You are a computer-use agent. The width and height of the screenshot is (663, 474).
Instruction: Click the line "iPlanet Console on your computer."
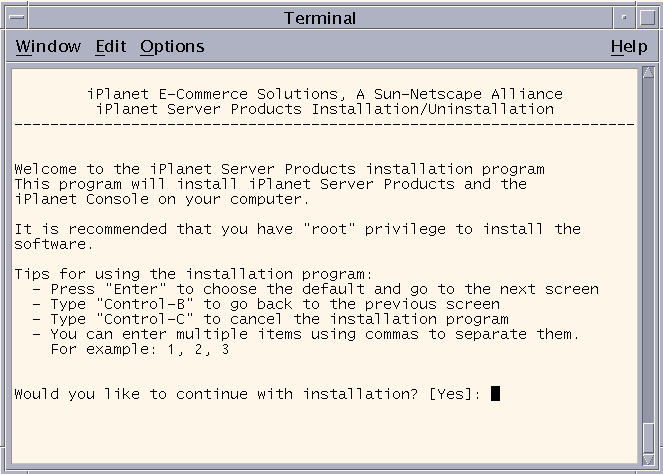coord(162,199)
